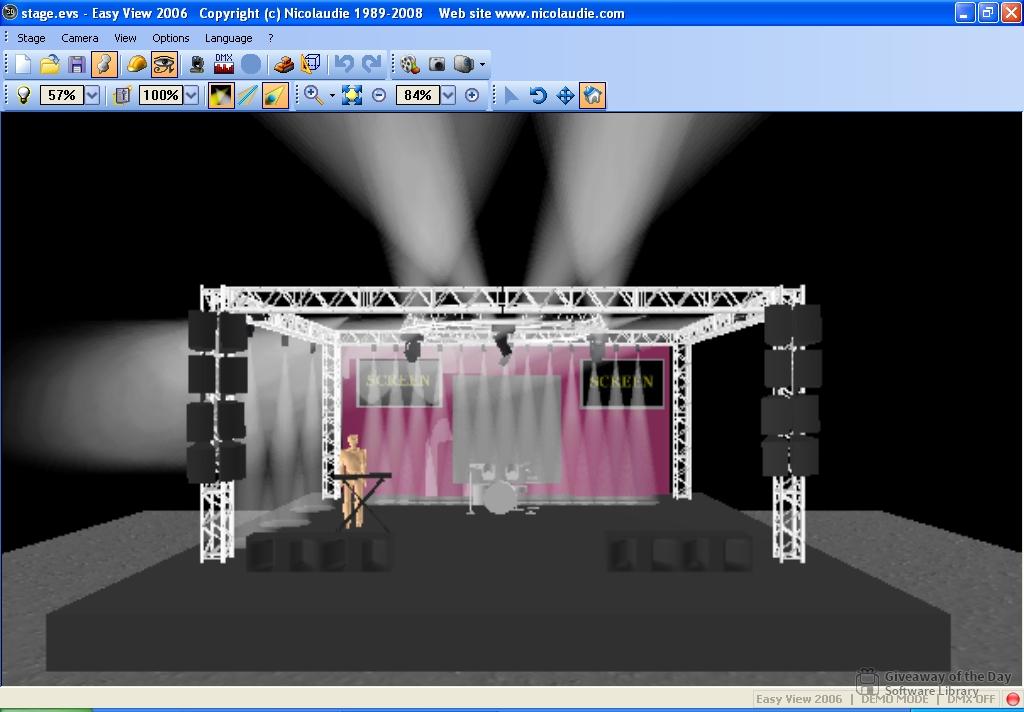Click the light bulb ambient light icon
1024x712 pixels.
coord(24,95)
